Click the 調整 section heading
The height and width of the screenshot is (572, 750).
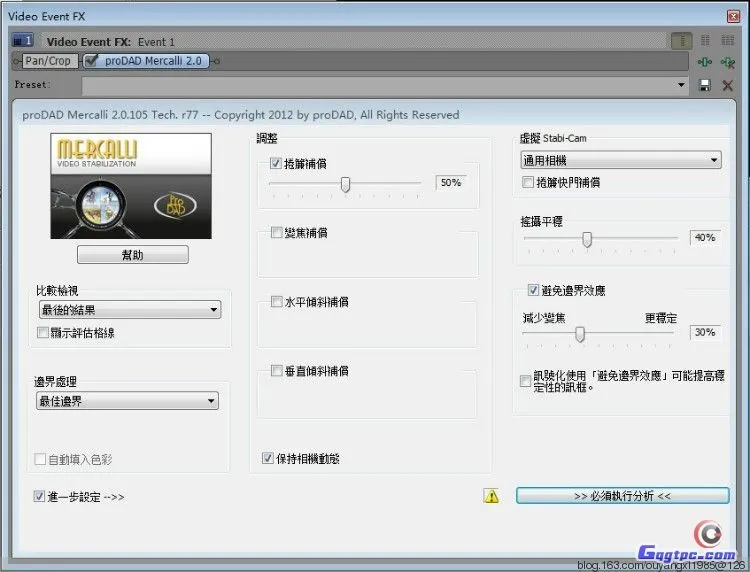coord(267,139)
